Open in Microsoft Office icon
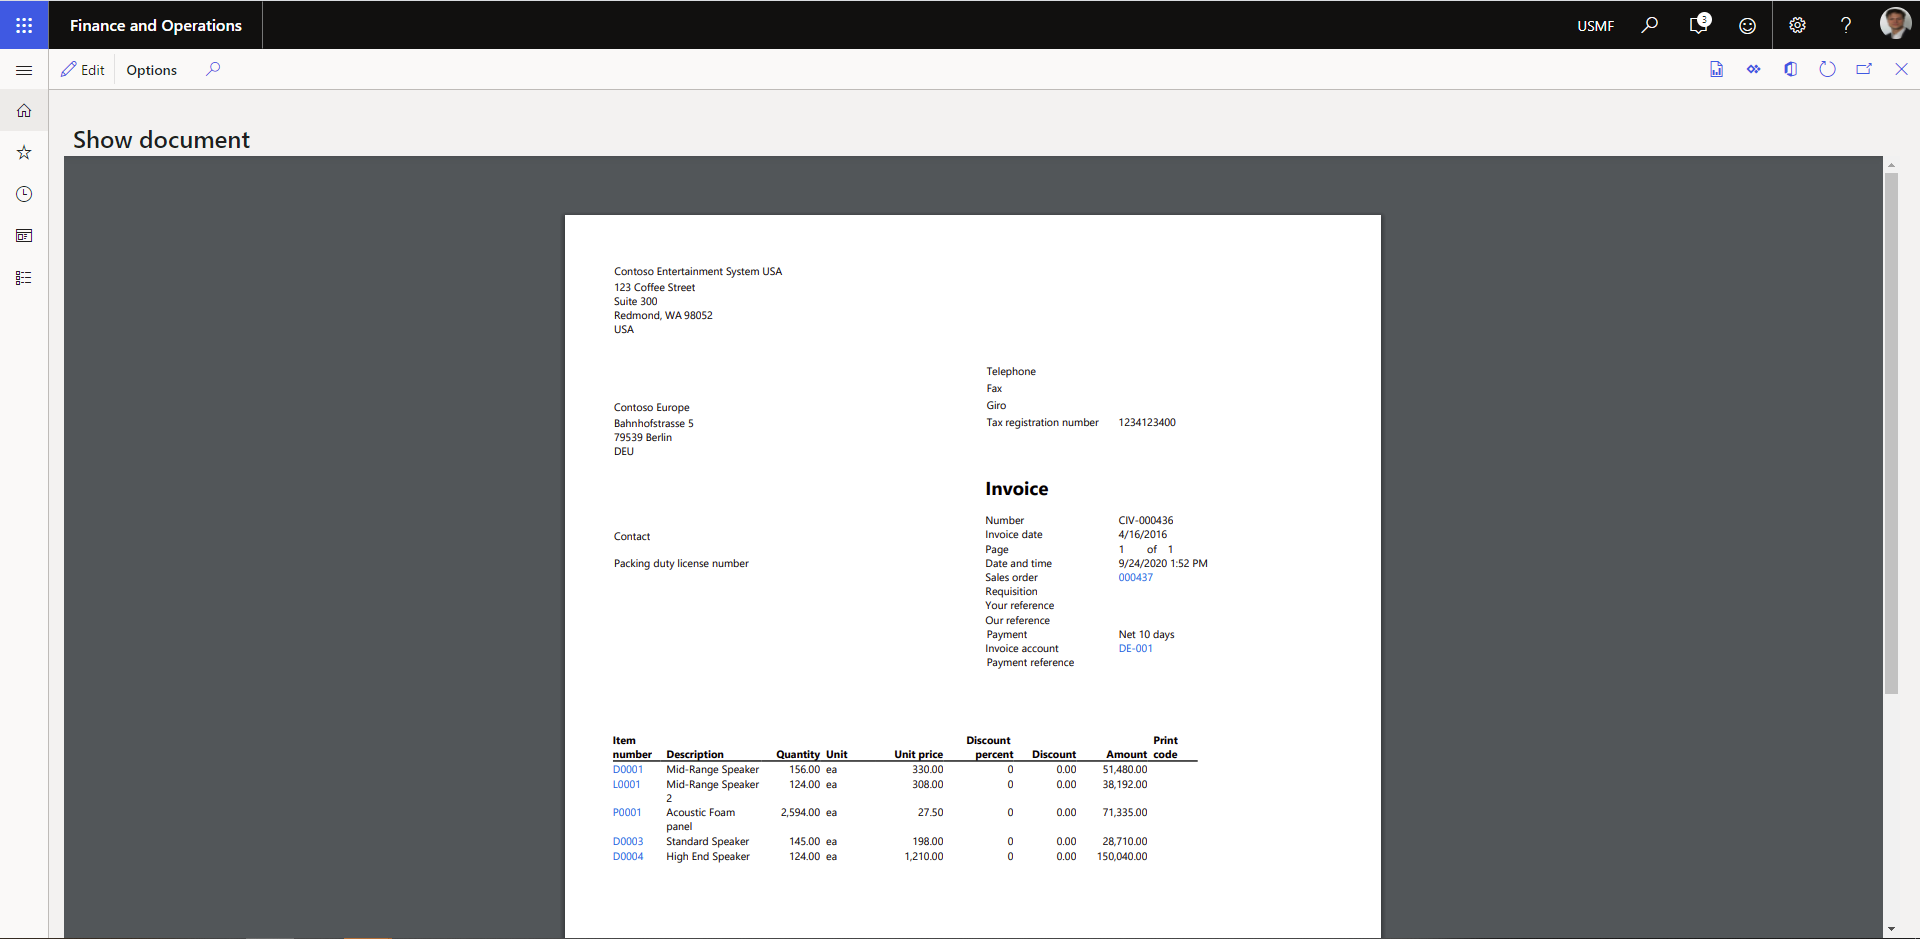Screen dimensions: 1920x939 tap(1790, 69)
